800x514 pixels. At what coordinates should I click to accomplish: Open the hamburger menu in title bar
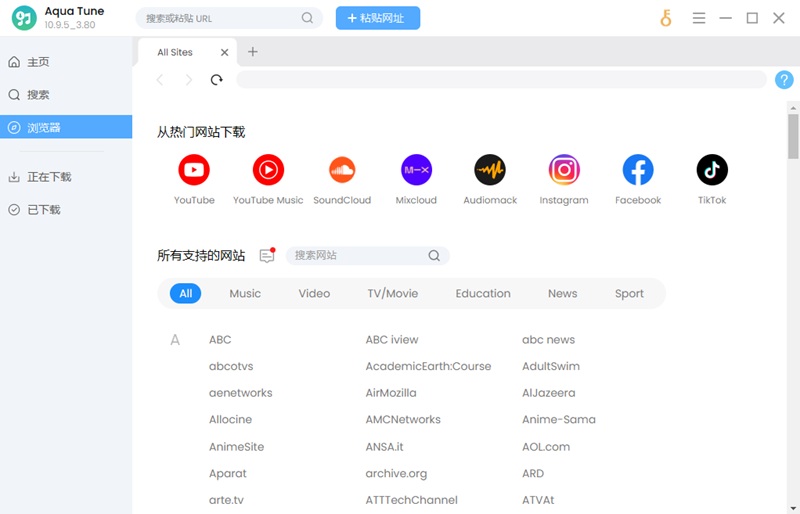[699, 18]
